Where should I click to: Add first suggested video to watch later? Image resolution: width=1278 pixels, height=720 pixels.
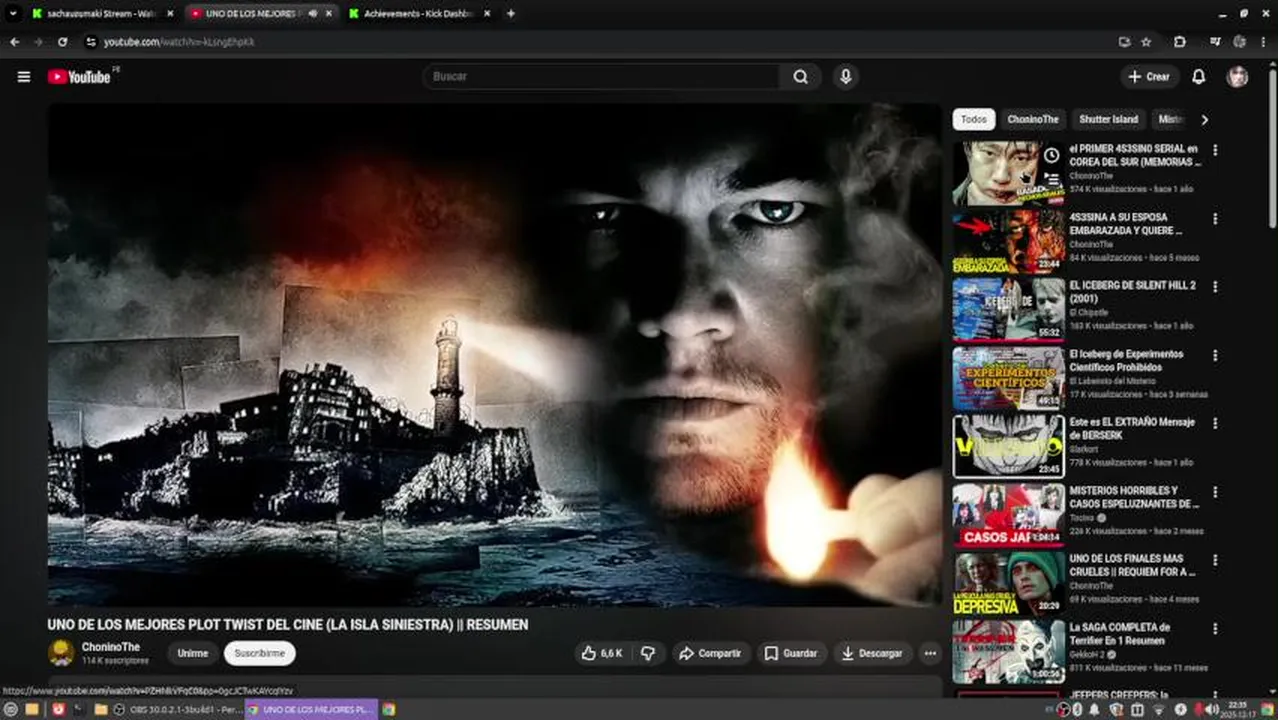(x=1051, y=155)
